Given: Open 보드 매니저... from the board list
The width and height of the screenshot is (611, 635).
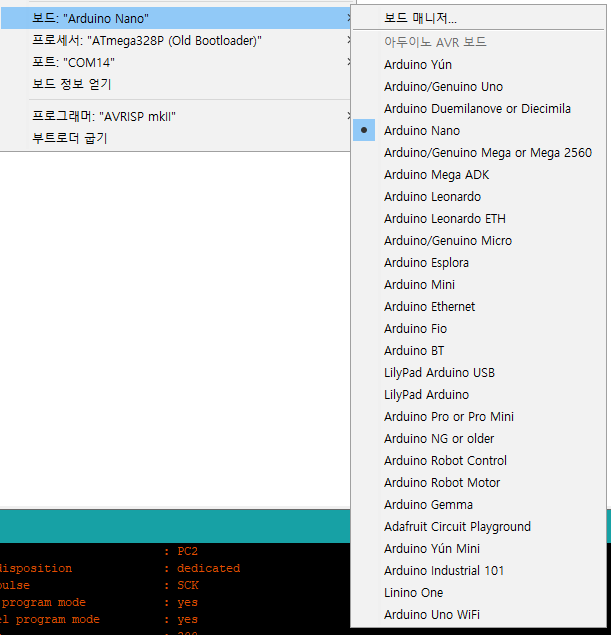Looking at the screenshot, I should tap(479, 18).
